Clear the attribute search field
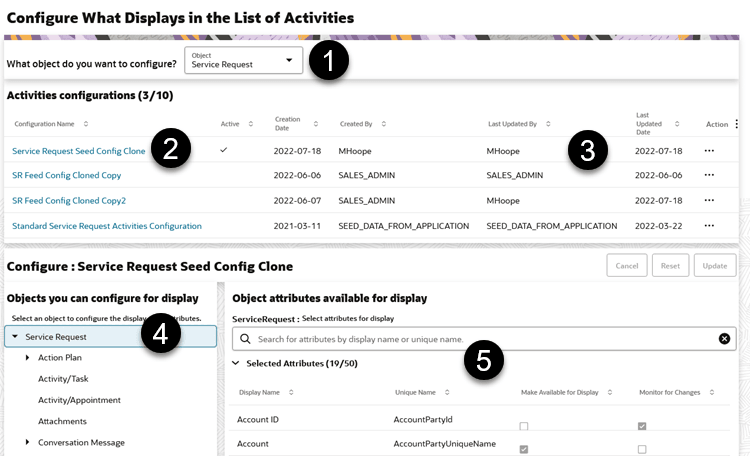 724,339
